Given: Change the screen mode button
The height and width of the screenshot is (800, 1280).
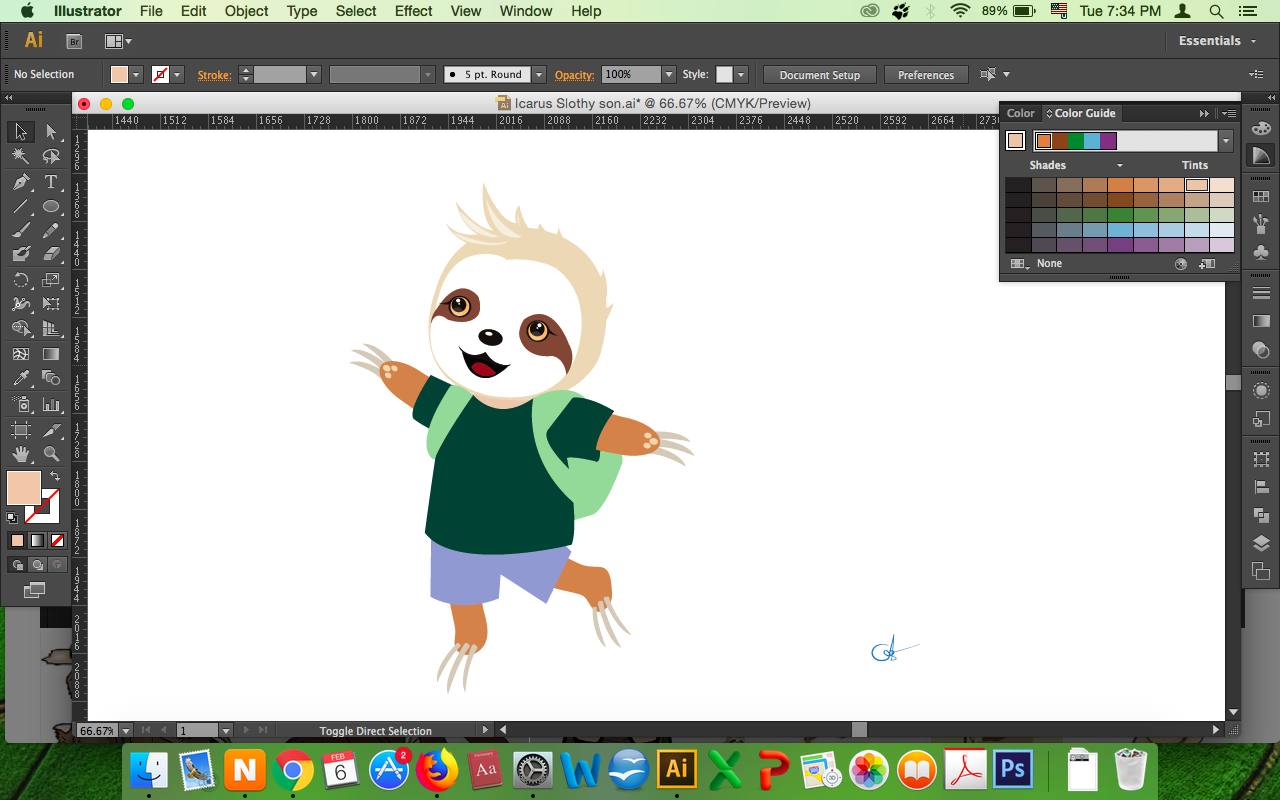Looking at the screenshot, I should [35, 590].
